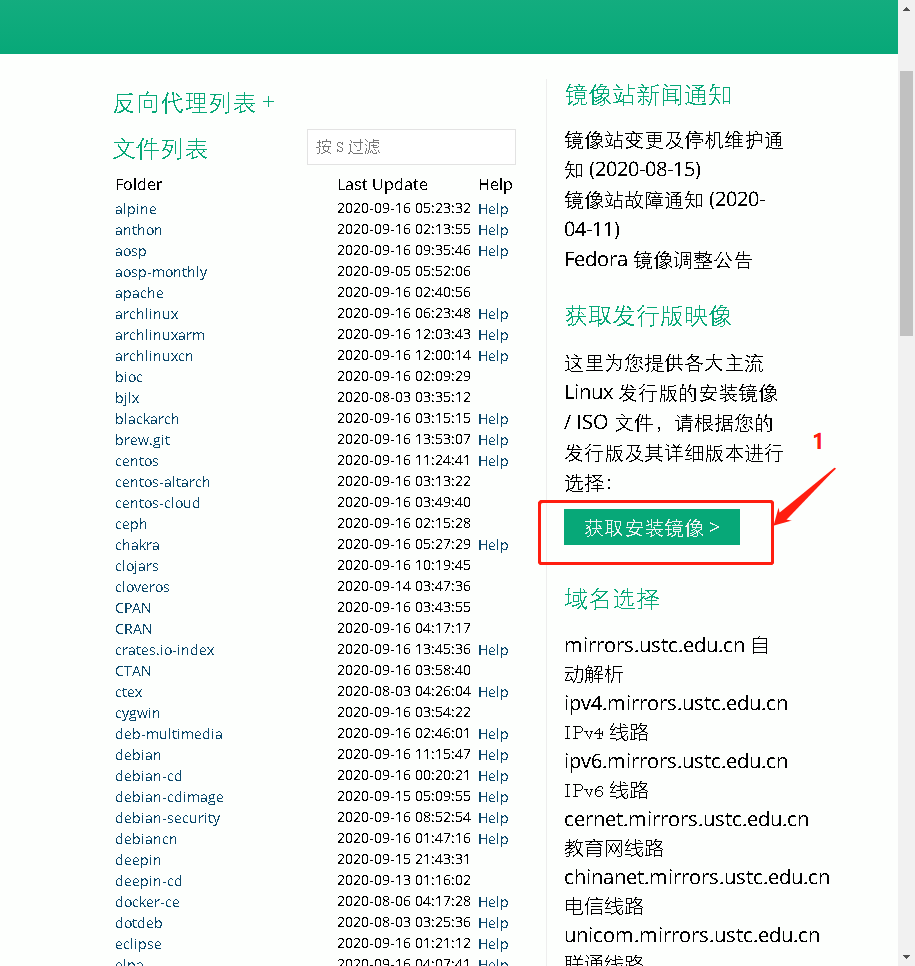Select unicom.mirrors.ustc.edu.cn domain
This screenshot has width=915, height=966.
(692, 935)
